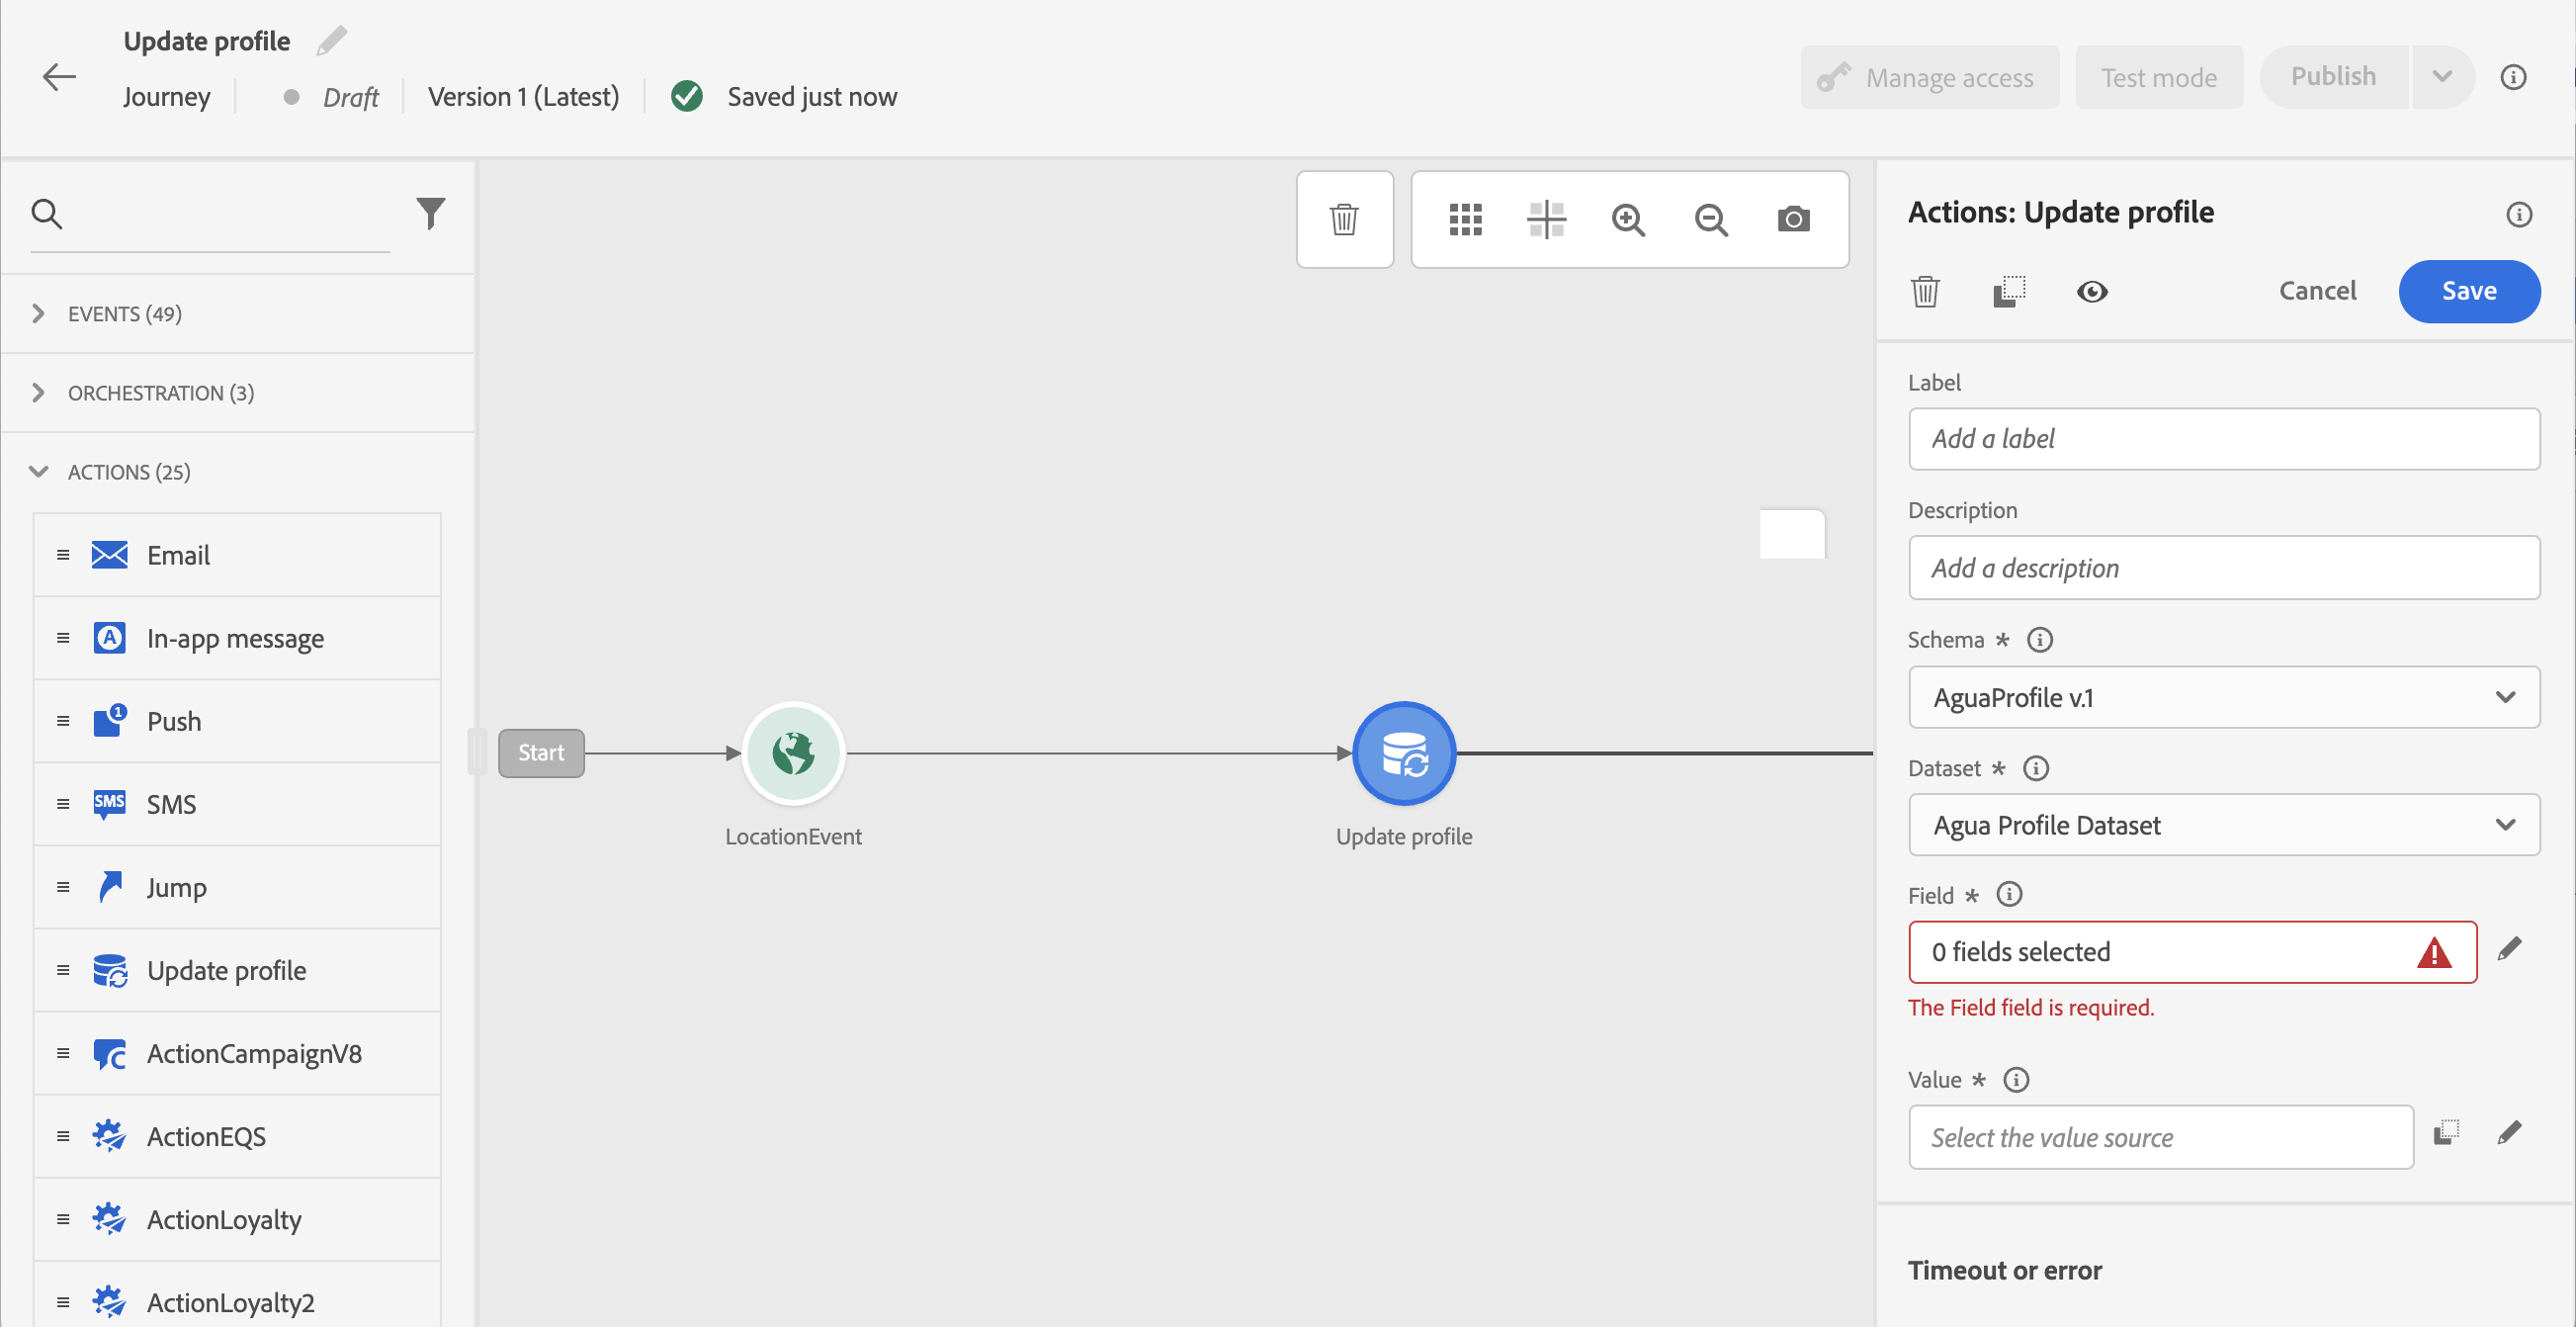This screenshot has width=2576, height=1327.
Task: Toggle the grid display icon in canvas toolbar
Action: pyautogui.click(x=1465, y=219)
